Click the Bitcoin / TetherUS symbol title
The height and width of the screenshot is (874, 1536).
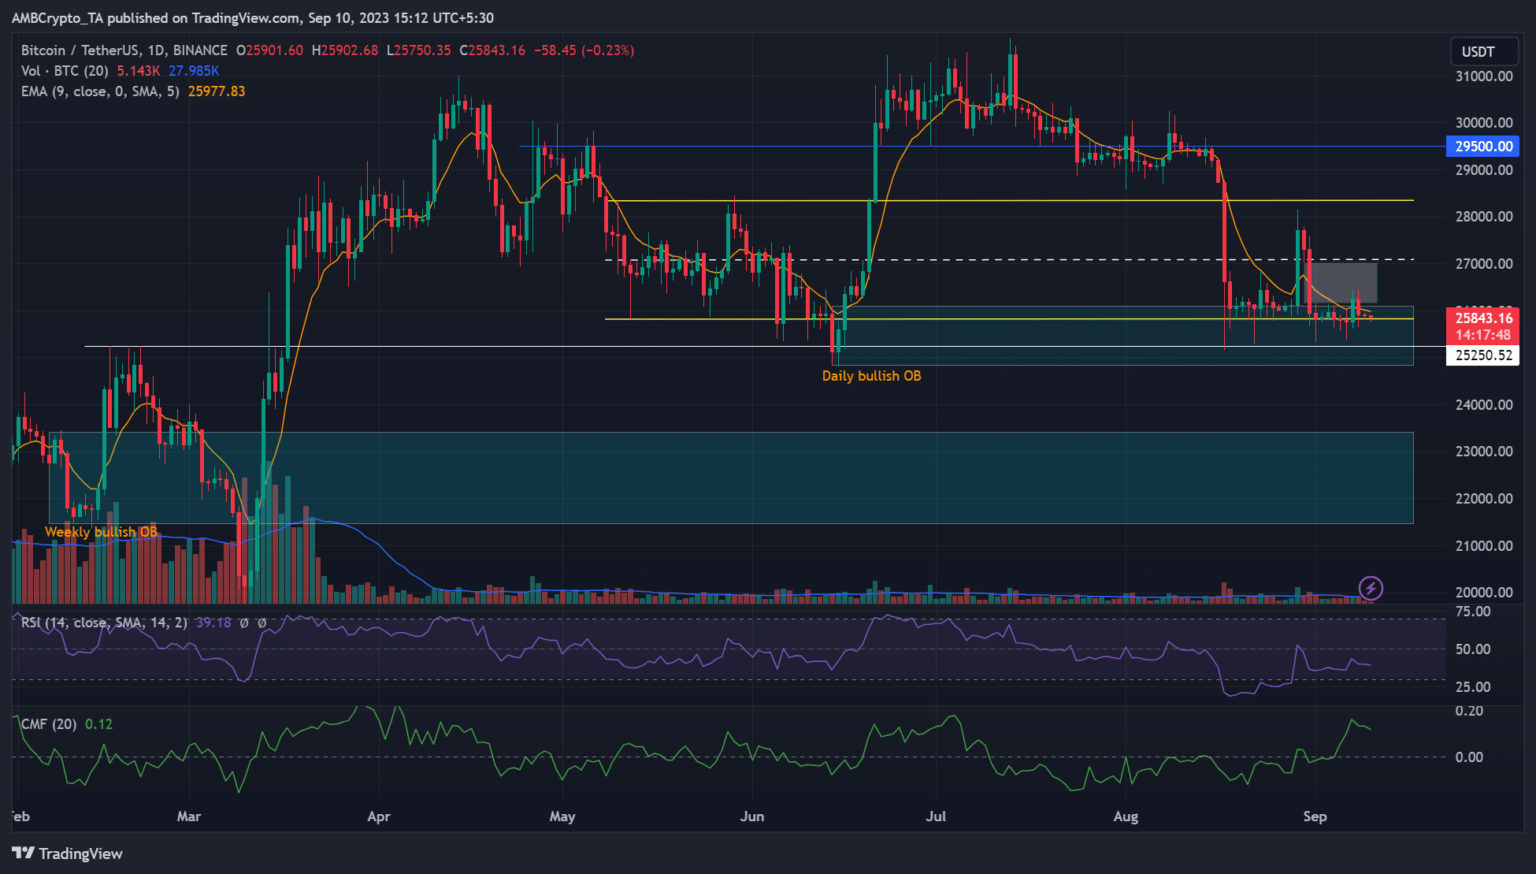click(124, 50)
